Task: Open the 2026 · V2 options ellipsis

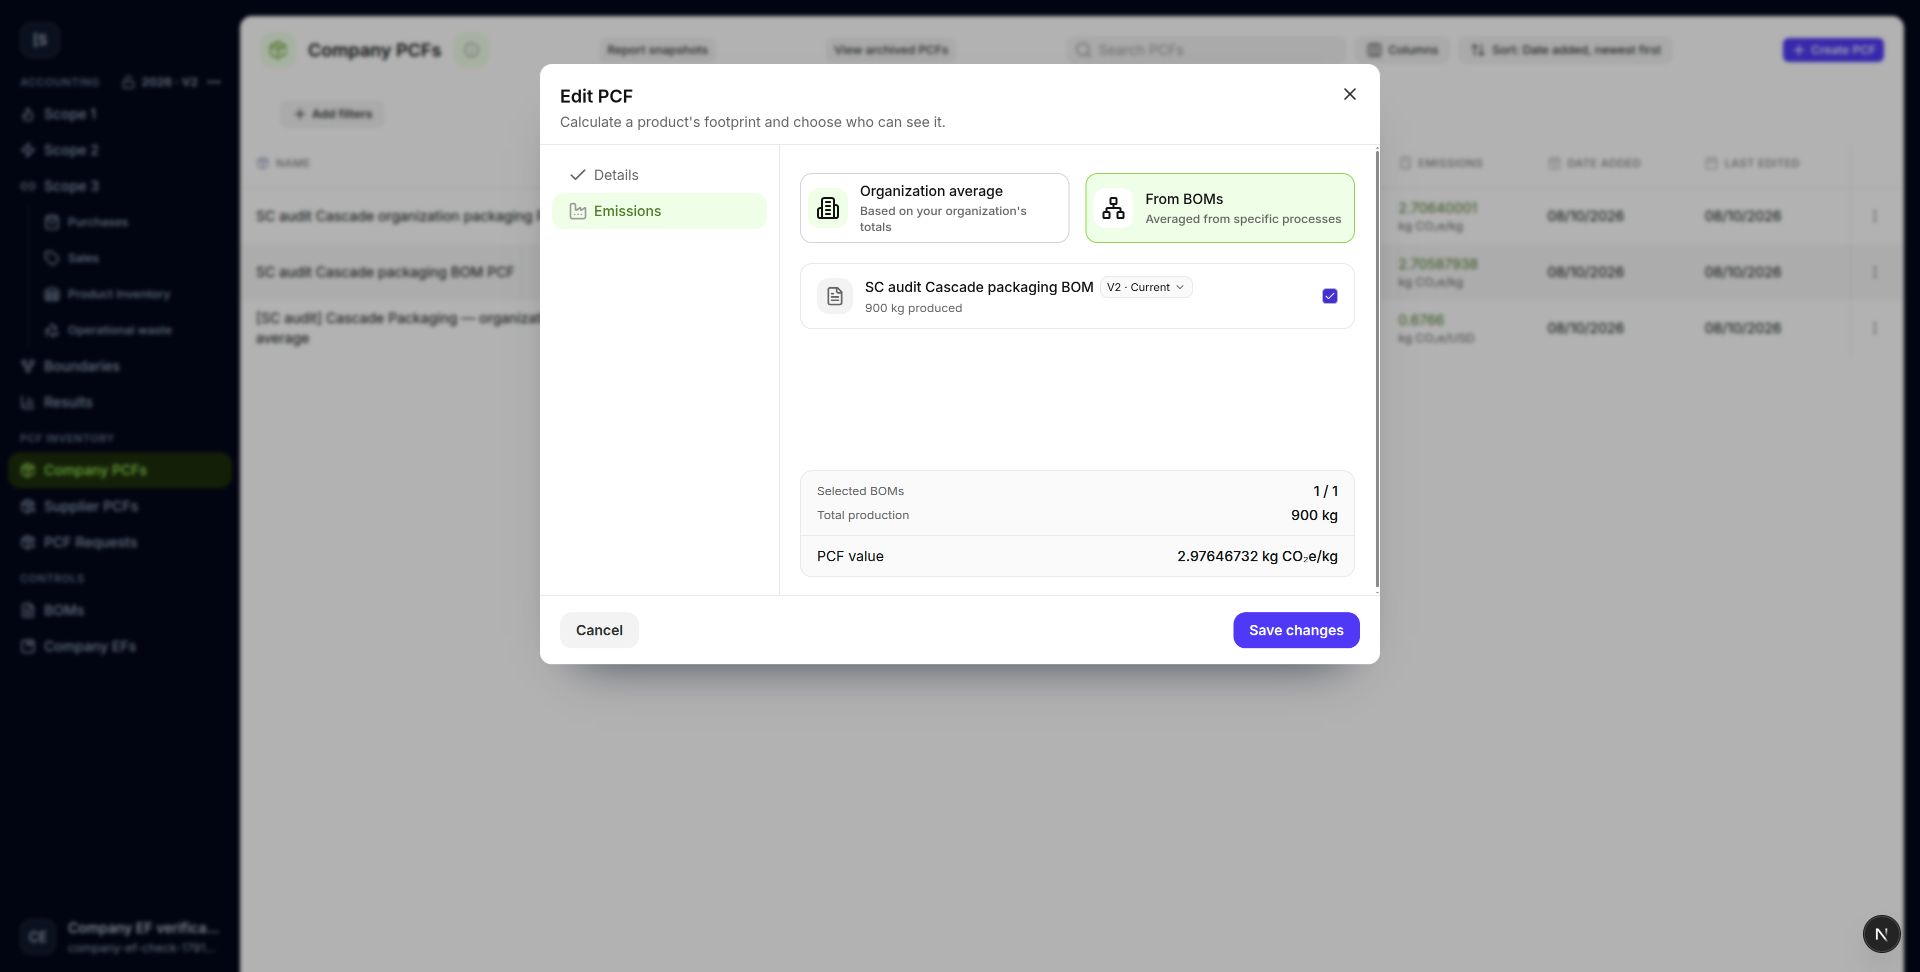Action: (214, 82)
